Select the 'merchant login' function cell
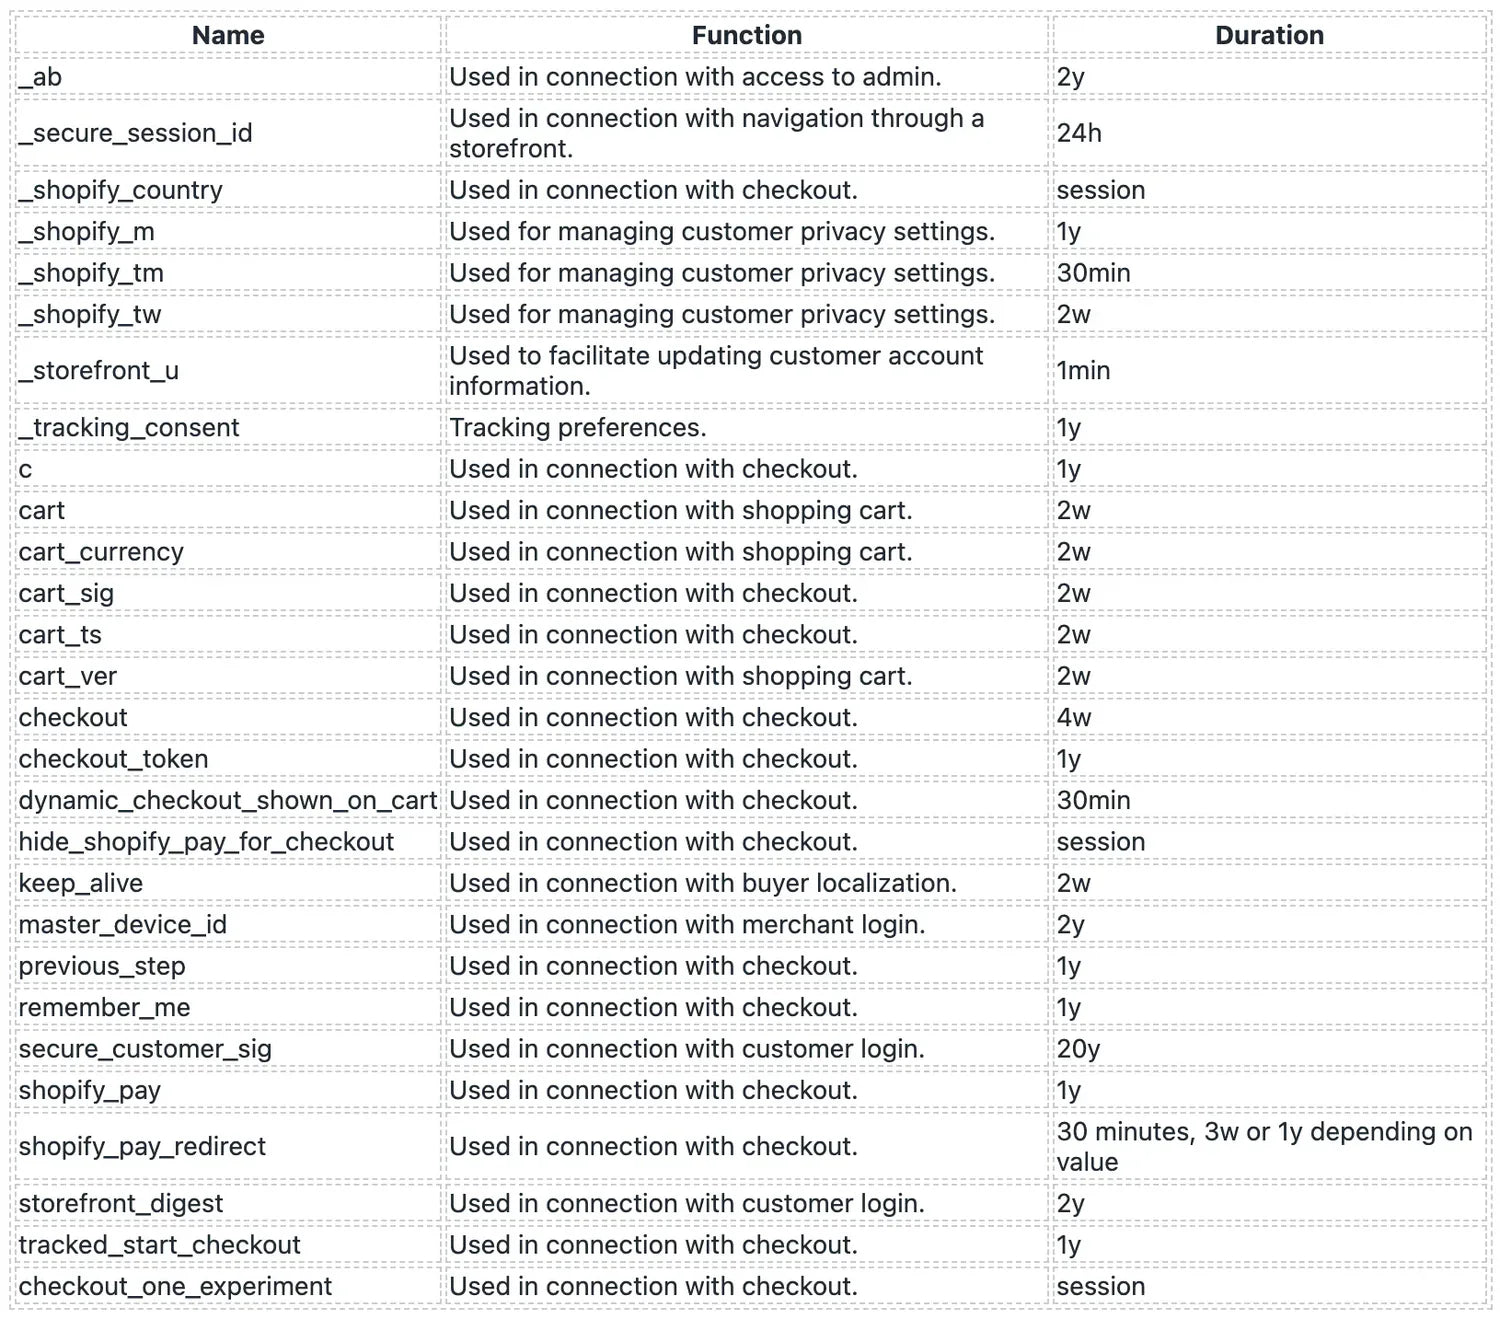The width and height of the screenshot is (1500, 1319). [x=687, y=925]
